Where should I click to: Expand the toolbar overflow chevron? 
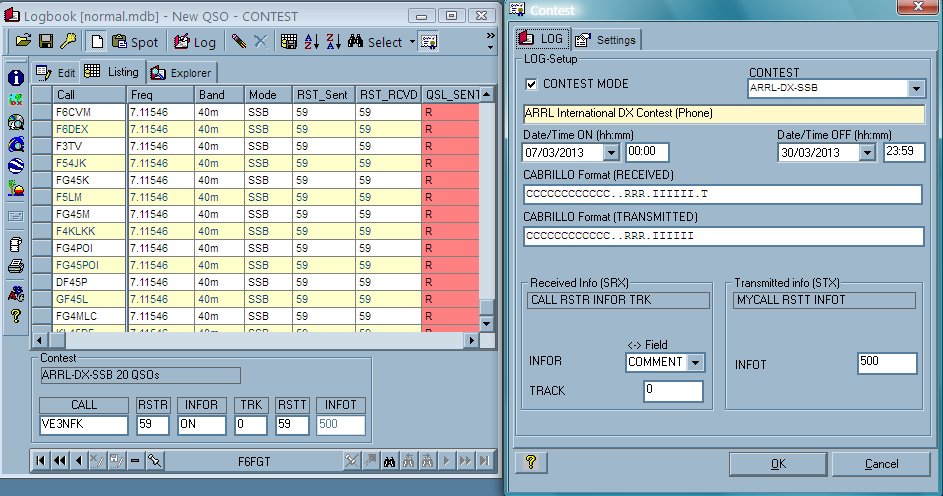pos(491,41)
